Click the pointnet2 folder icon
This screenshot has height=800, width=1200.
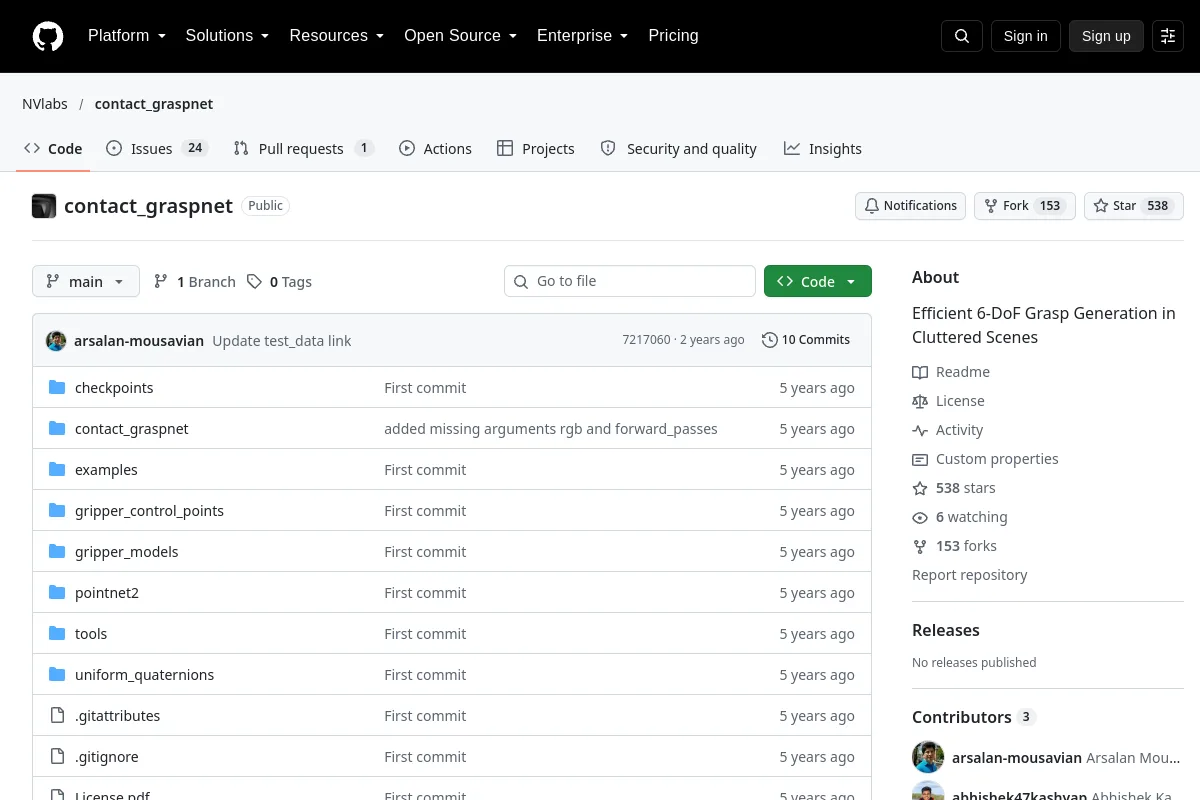57,593
